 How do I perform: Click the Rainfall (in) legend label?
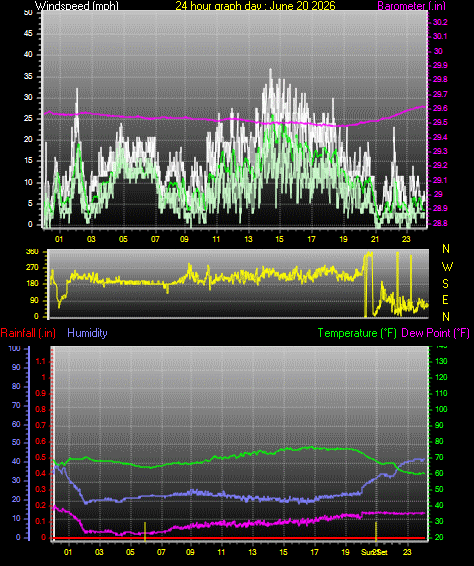[x=28, y=333]
